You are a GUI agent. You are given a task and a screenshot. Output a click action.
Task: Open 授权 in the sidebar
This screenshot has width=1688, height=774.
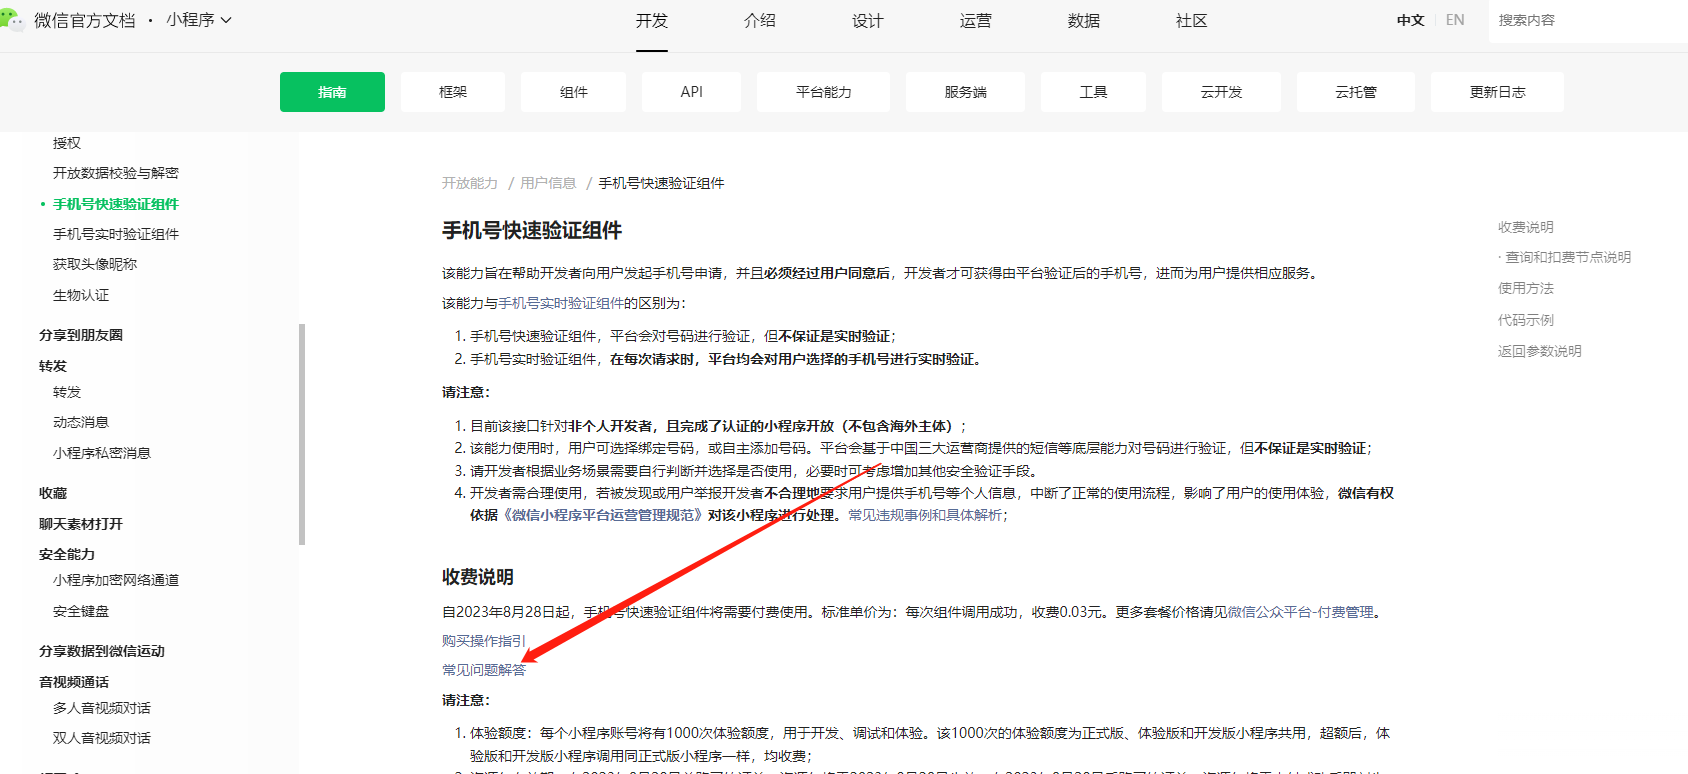67,143
